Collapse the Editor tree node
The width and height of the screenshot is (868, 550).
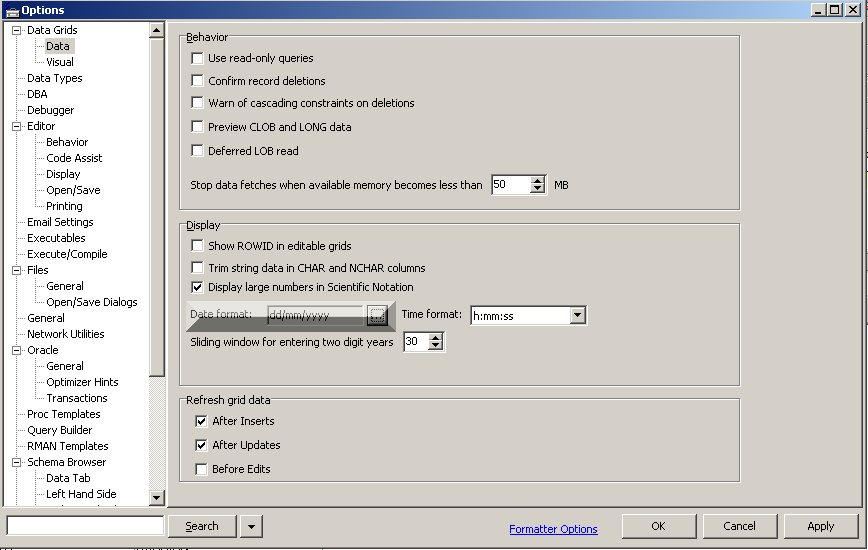17,126
